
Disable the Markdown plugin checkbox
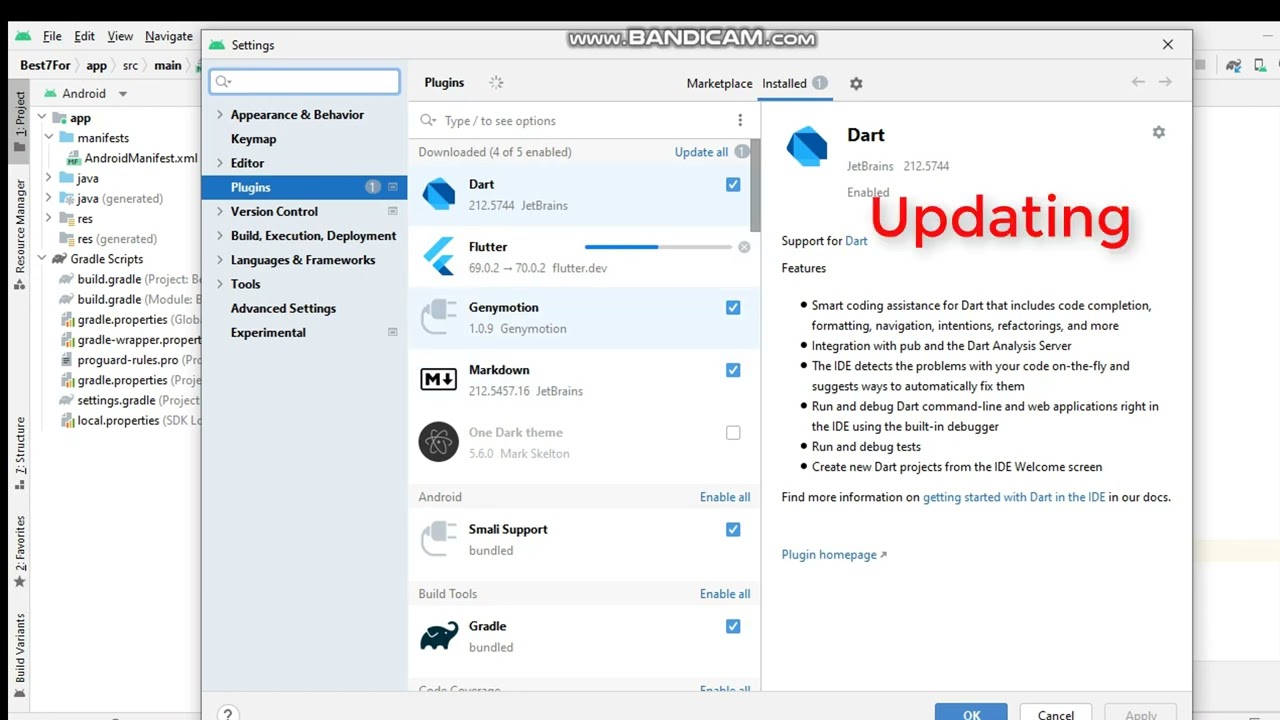coord(733,370)
